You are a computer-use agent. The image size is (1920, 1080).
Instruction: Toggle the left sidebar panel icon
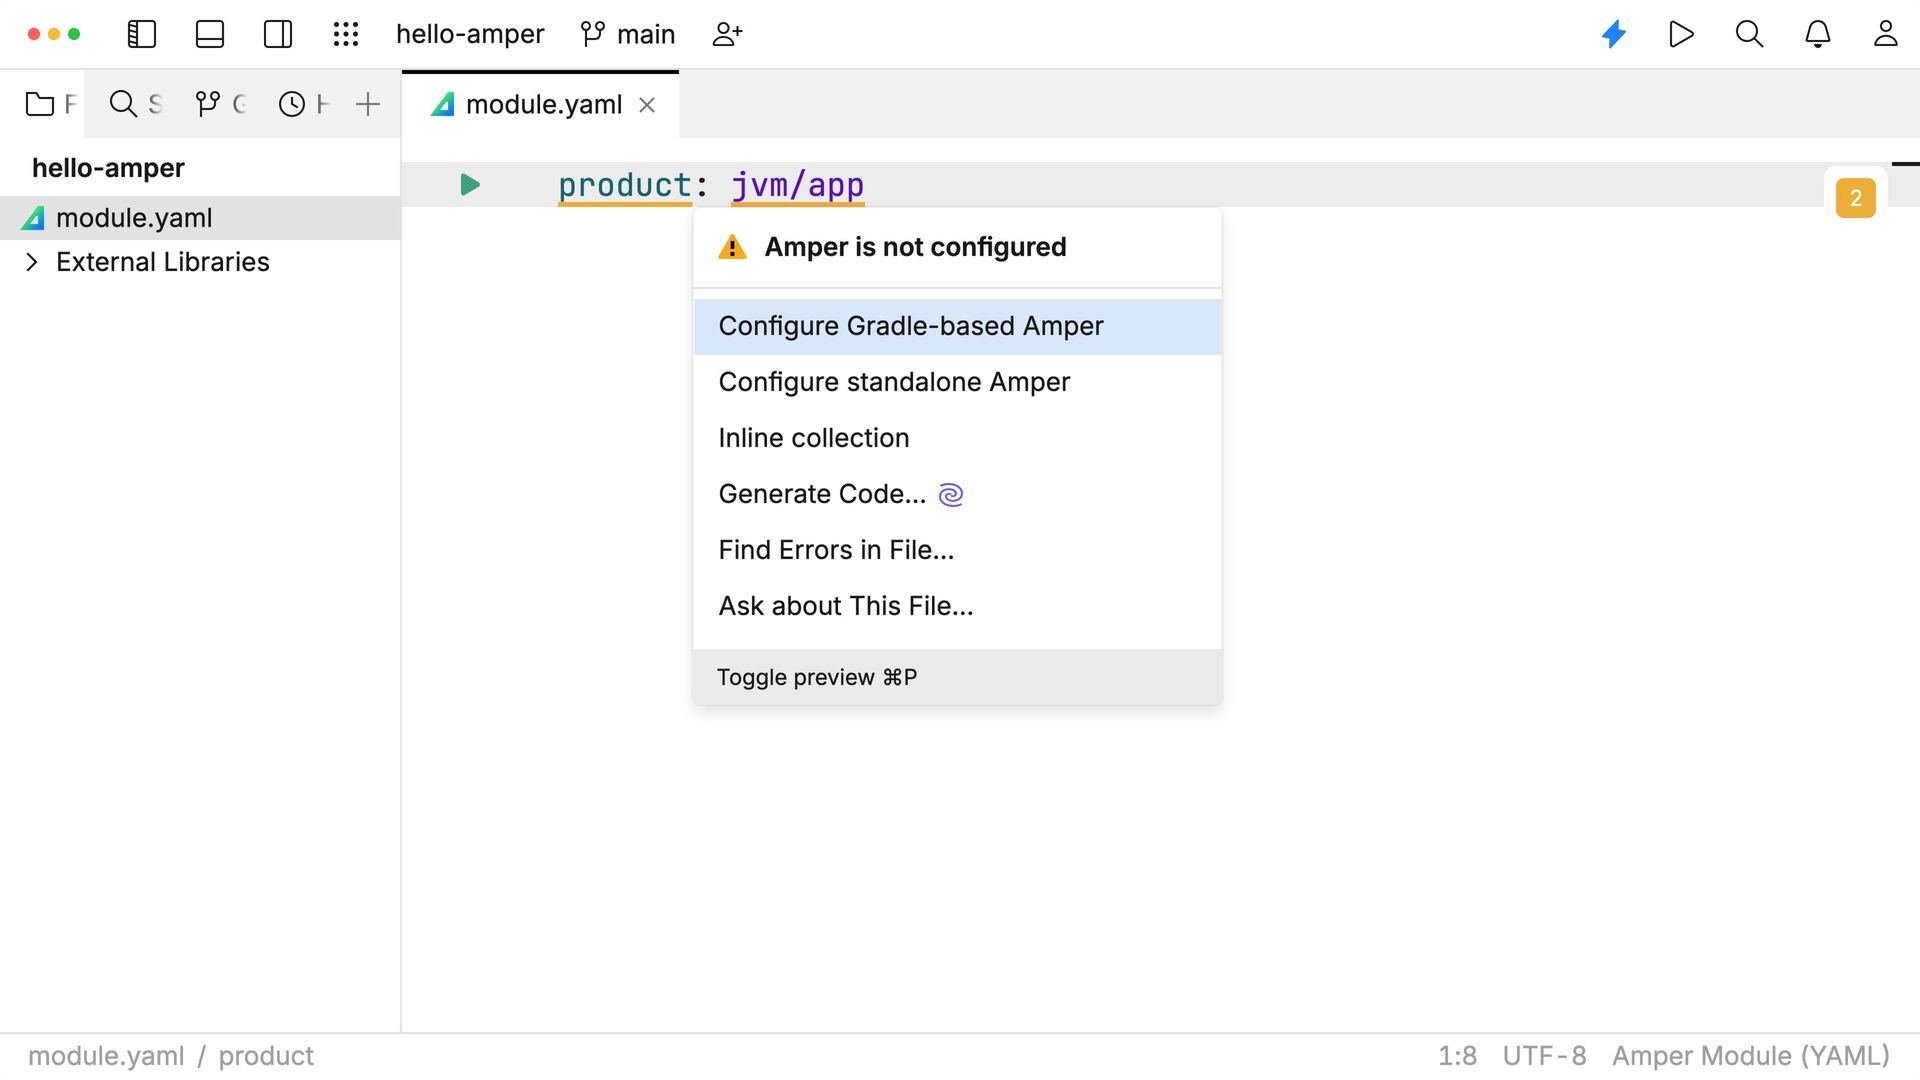[x=142, y=34]
